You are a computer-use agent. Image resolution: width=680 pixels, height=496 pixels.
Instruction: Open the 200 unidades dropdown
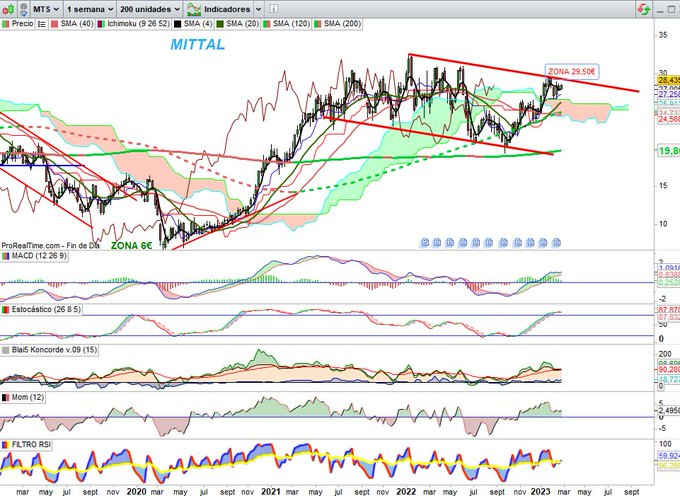click(150, 9)
